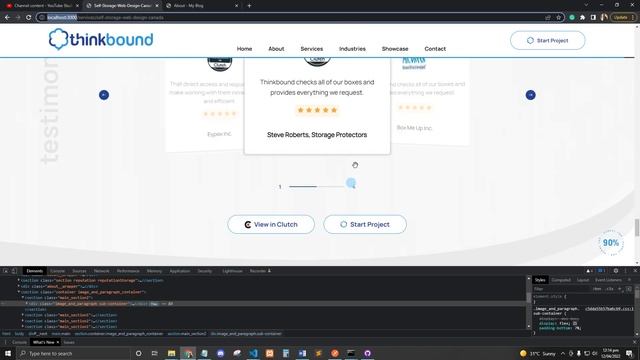Click Chrome Update button
This screenshot has width=640, height=360.
(623, 18)
